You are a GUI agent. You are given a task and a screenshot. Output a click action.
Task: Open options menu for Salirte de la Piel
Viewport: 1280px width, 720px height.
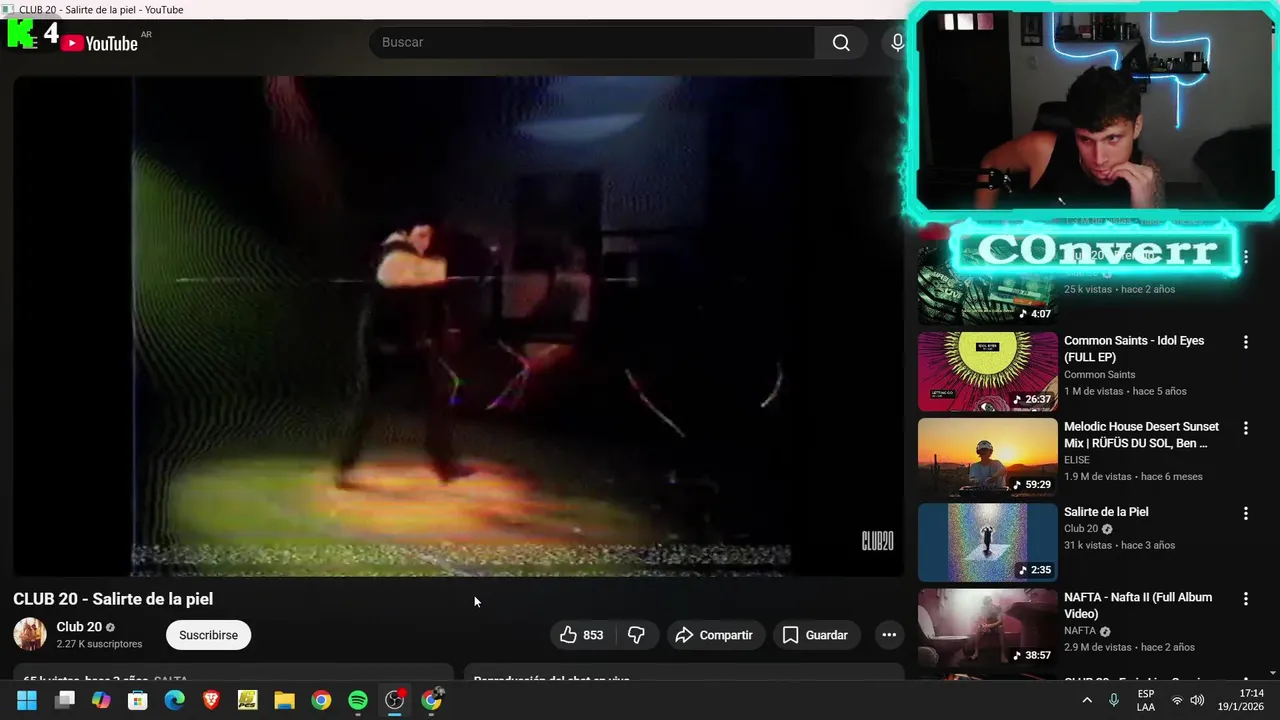pos(1245,513)
